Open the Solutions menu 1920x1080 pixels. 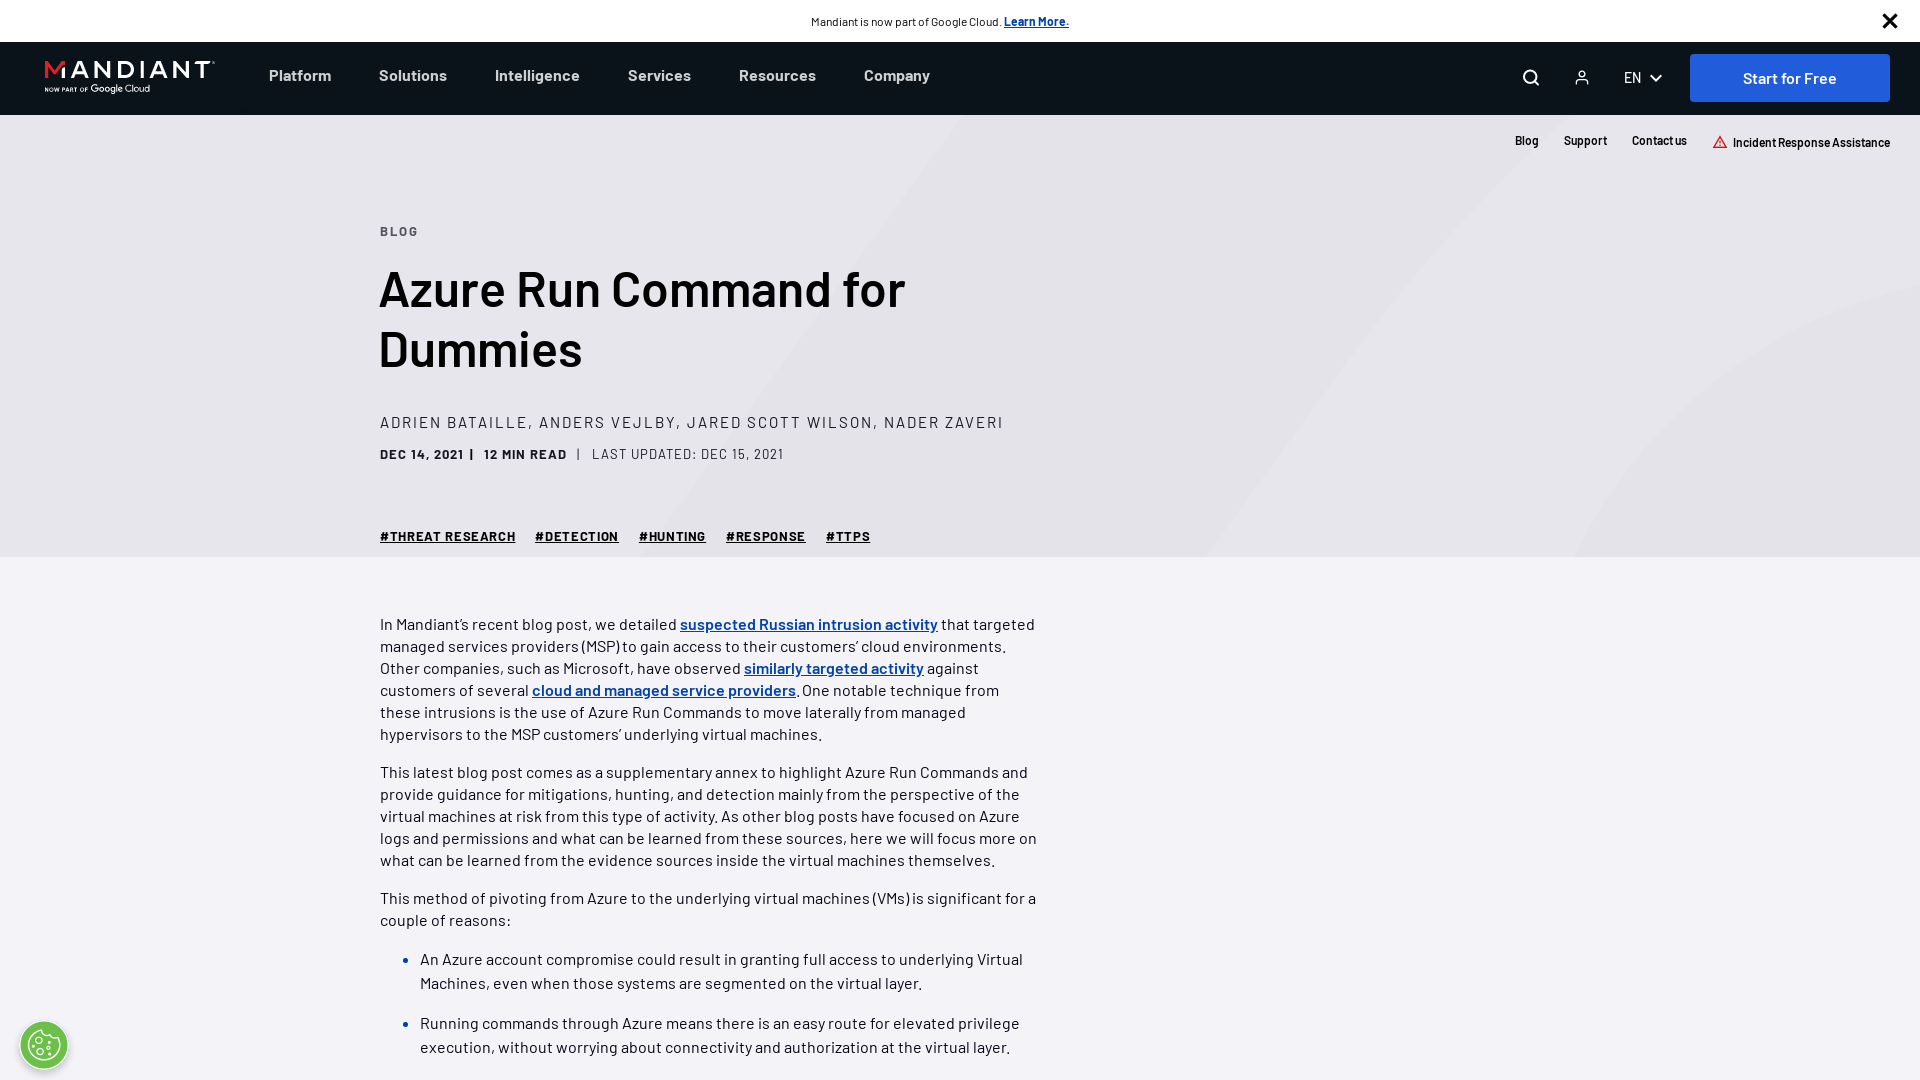(x=413, y=76)
